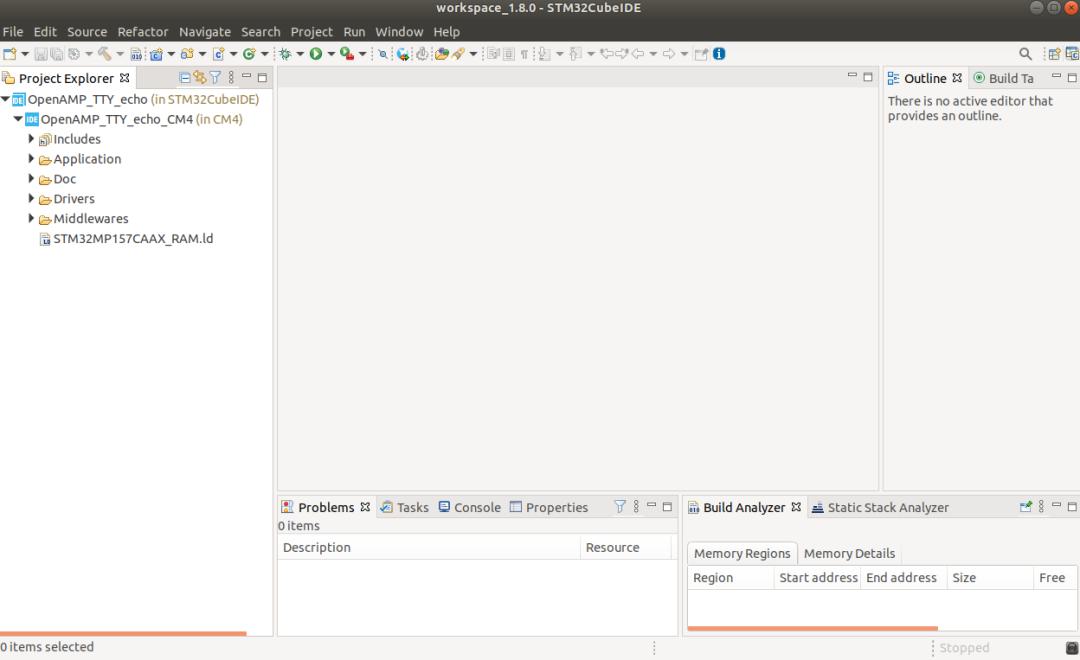Switch to C/C++ perspective icon

point(1072,54)
